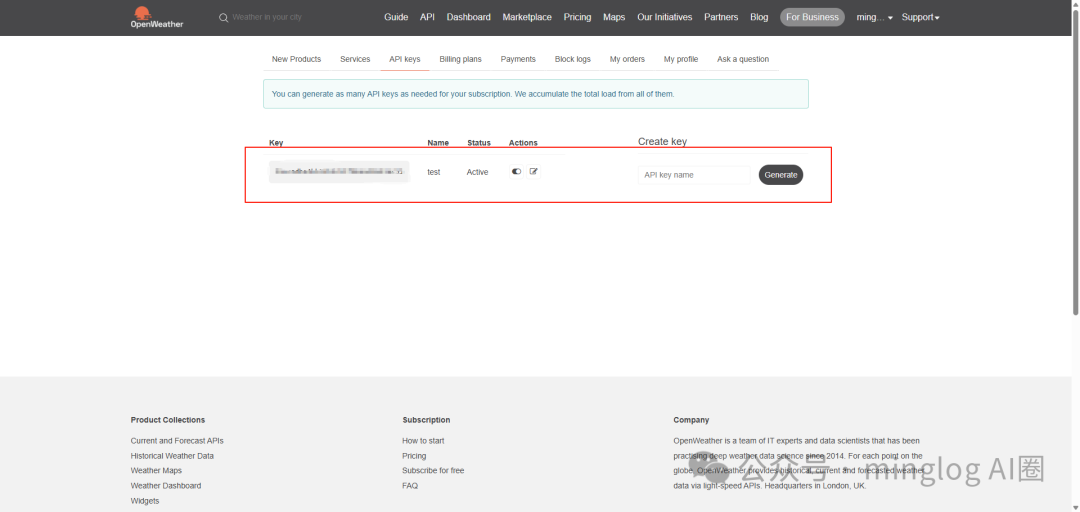Select the API keys tab
Viewport: 1080px width, 512px height.
(x=404, y=59)
